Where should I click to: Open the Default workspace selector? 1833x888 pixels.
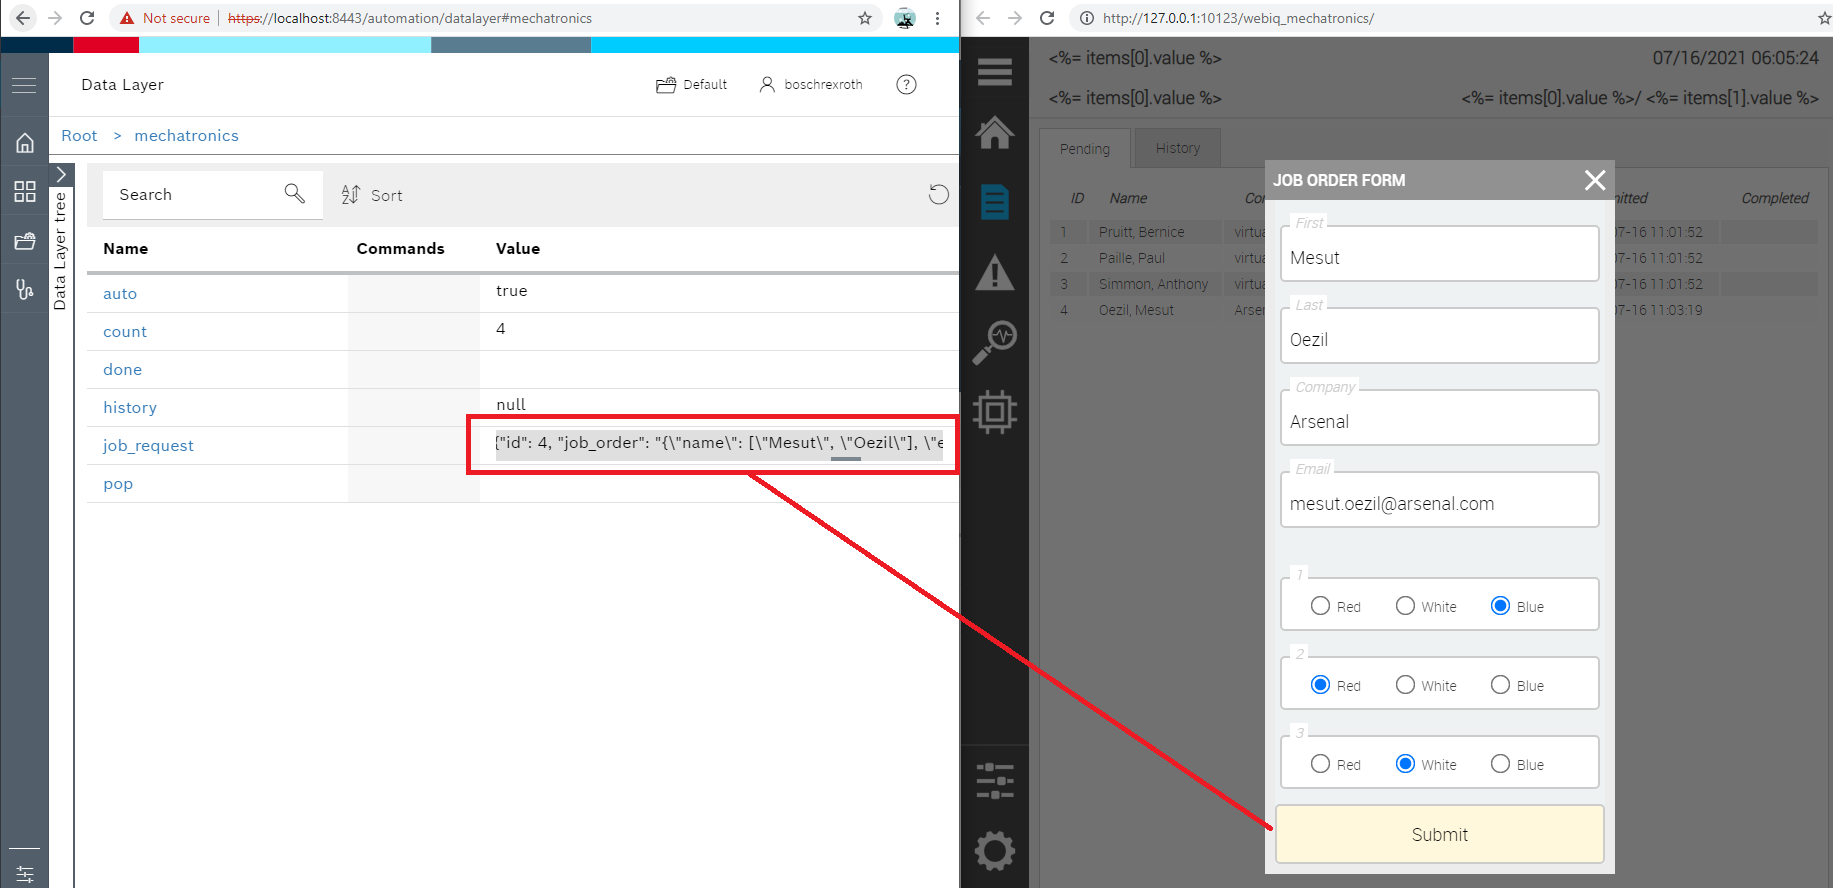[x=691, y=85]
